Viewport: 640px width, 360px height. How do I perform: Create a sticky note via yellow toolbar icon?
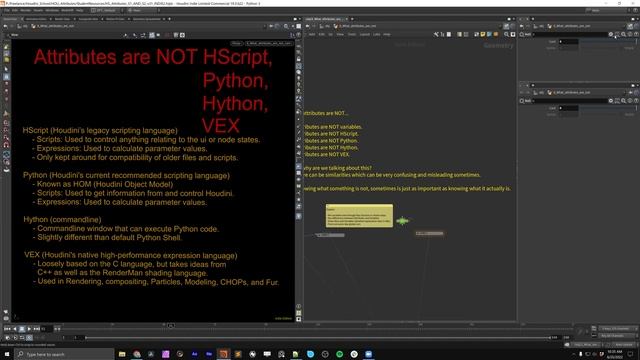point(483,34)
